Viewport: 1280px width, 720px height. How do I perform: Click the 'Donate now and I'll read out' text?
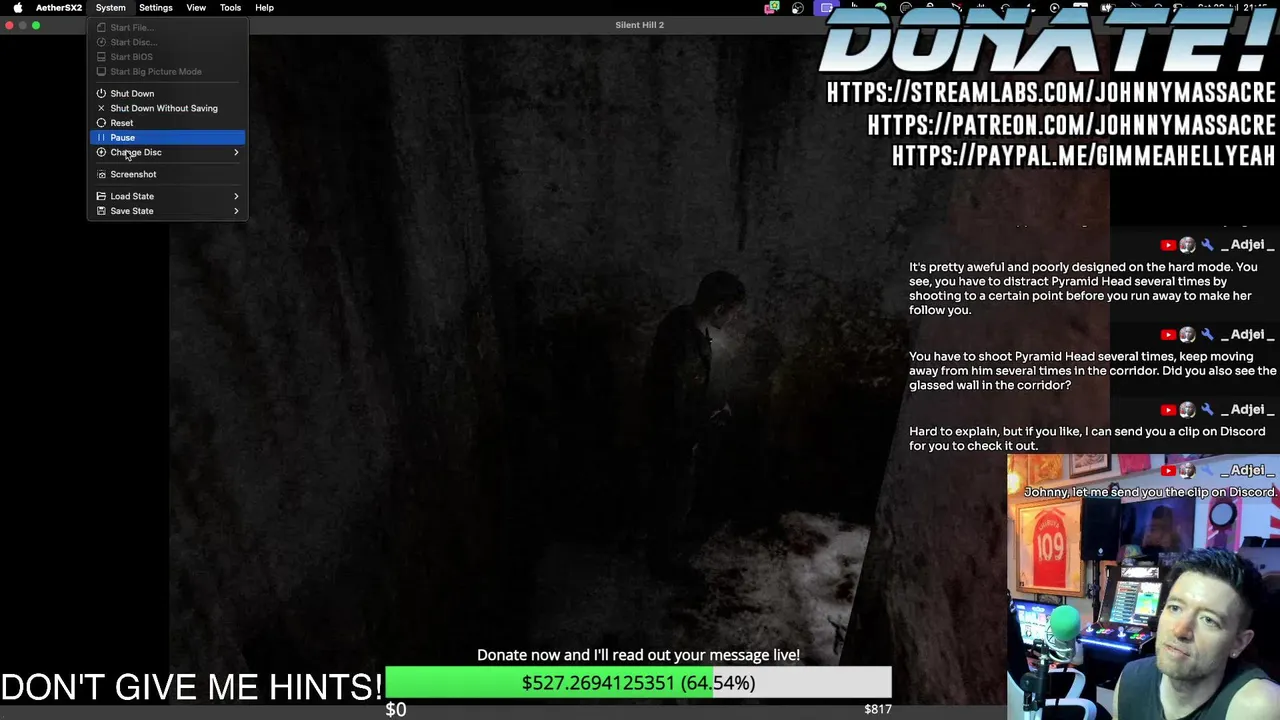coord(638,655)
